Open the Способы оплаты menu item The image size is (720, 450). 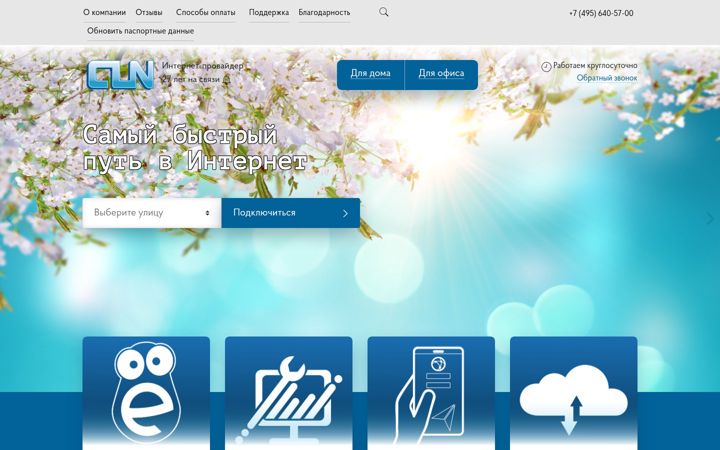[206, 12]
